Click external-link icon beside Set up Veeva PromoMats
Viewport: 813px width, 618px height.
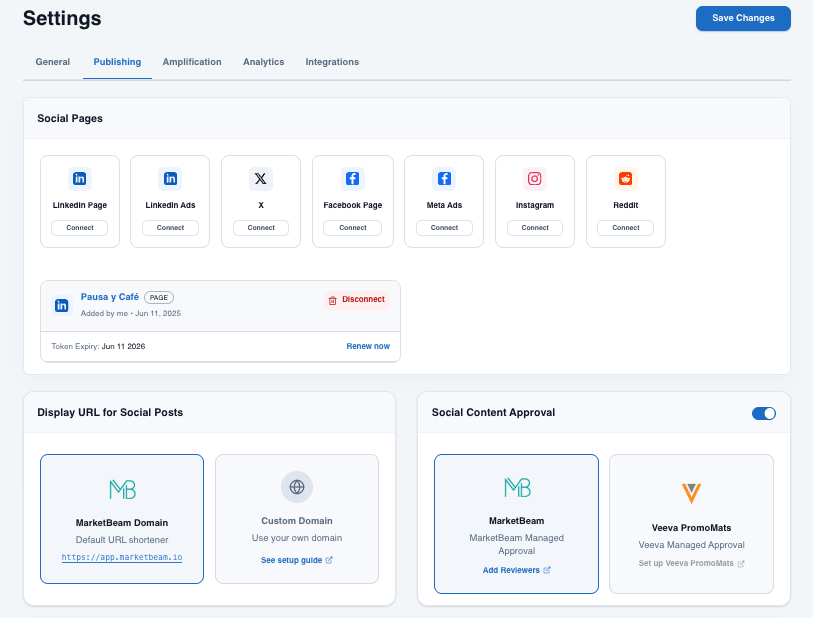(x=741, y=564)
